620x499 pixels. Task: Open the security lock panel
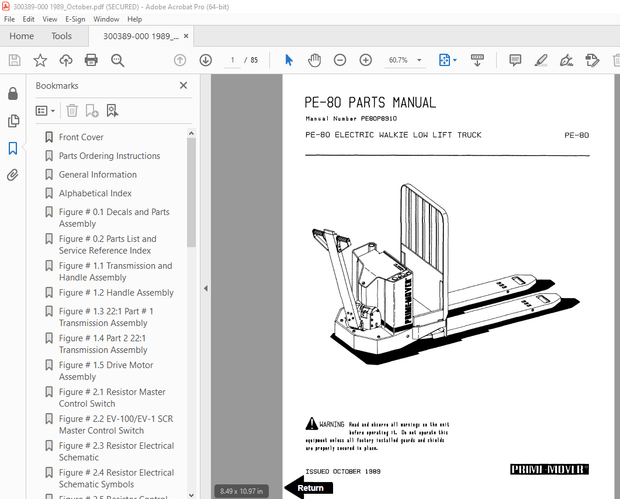[13, 93]
